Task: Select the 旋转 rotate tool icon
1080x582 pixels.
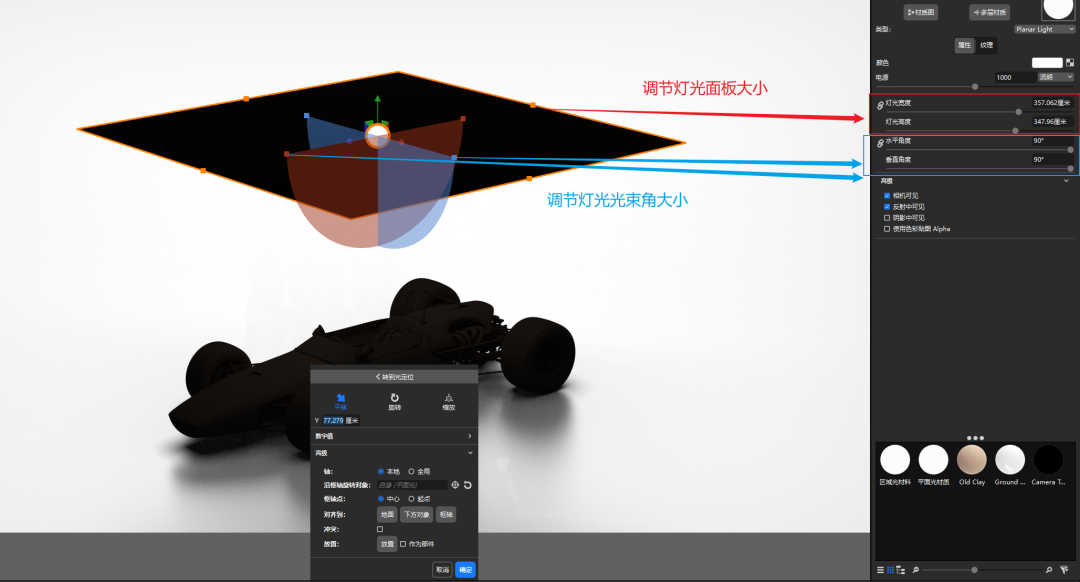Action: point(395,397)
